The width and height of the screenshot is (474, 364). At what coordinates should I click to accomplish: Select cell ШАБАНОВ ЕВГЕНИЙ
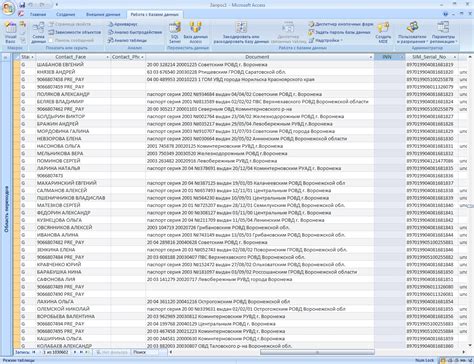coord(73,65)
